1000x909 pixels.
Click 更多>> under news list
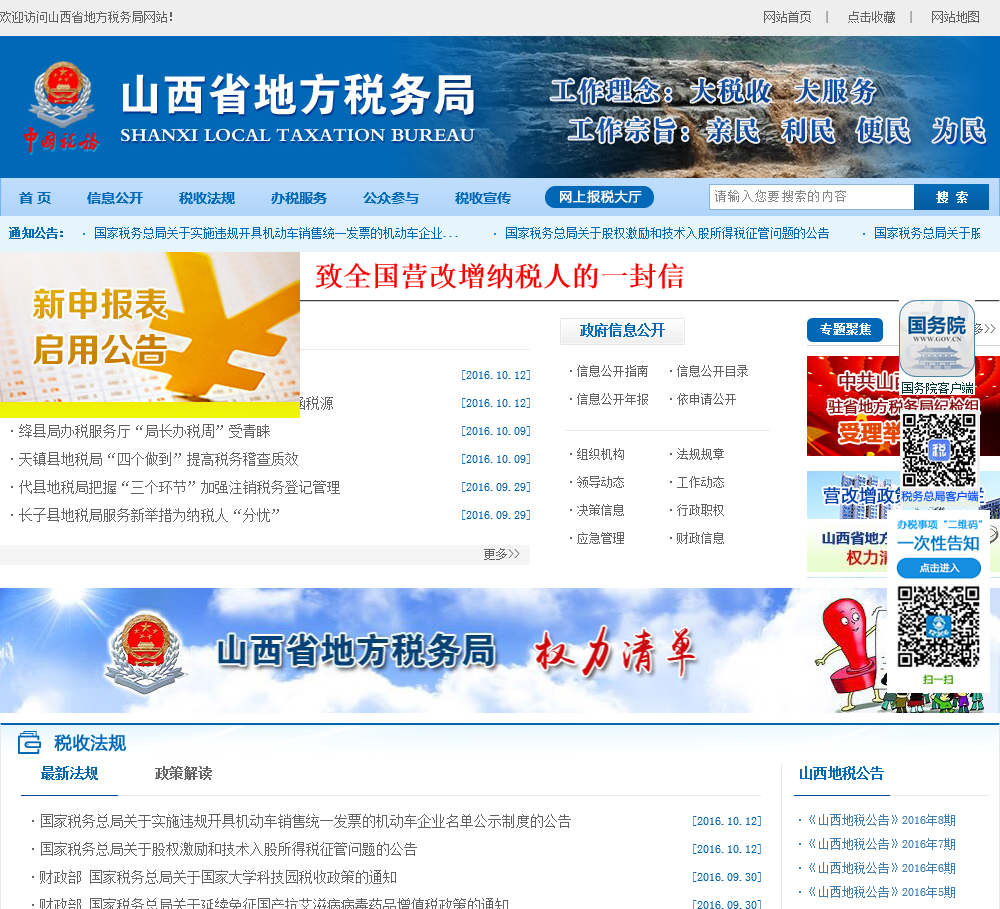coord(502,554)
